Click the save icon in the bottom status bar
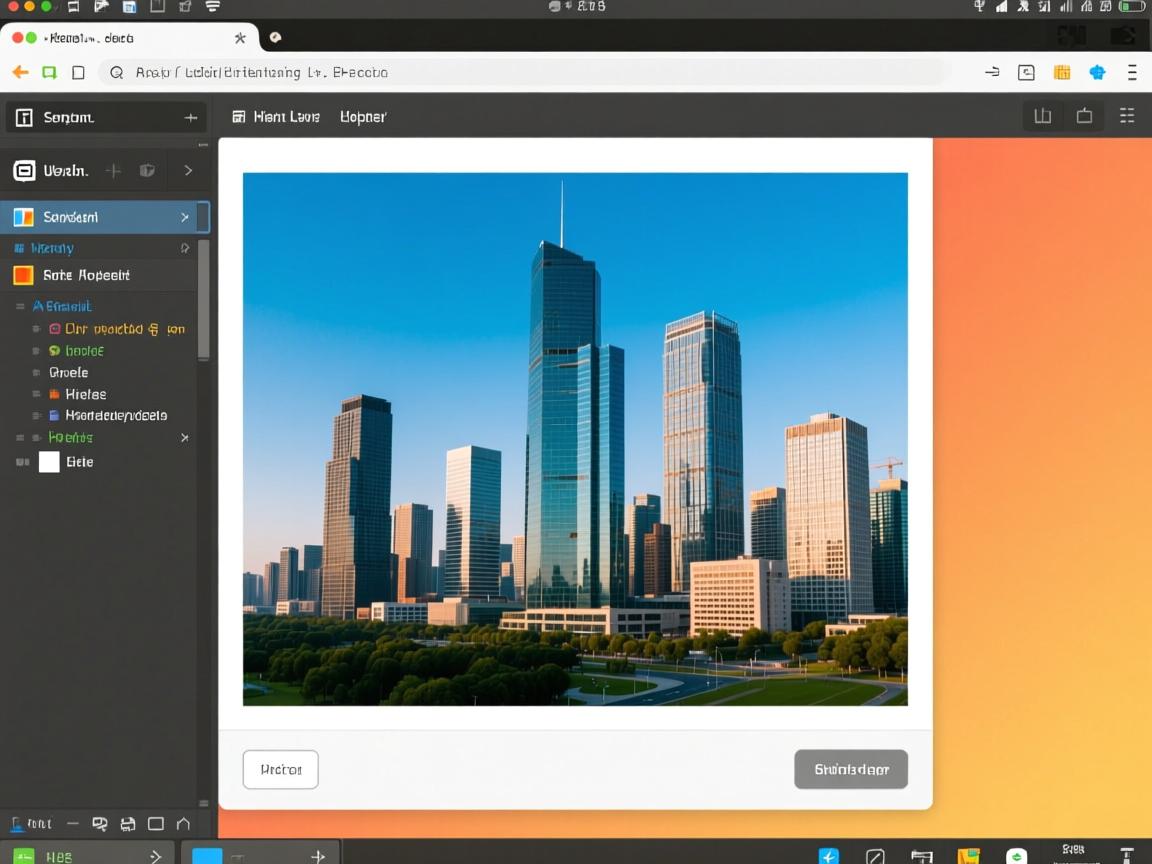Image resolution: width=1152 pixels, height=864 pixels. coord(128,823)
